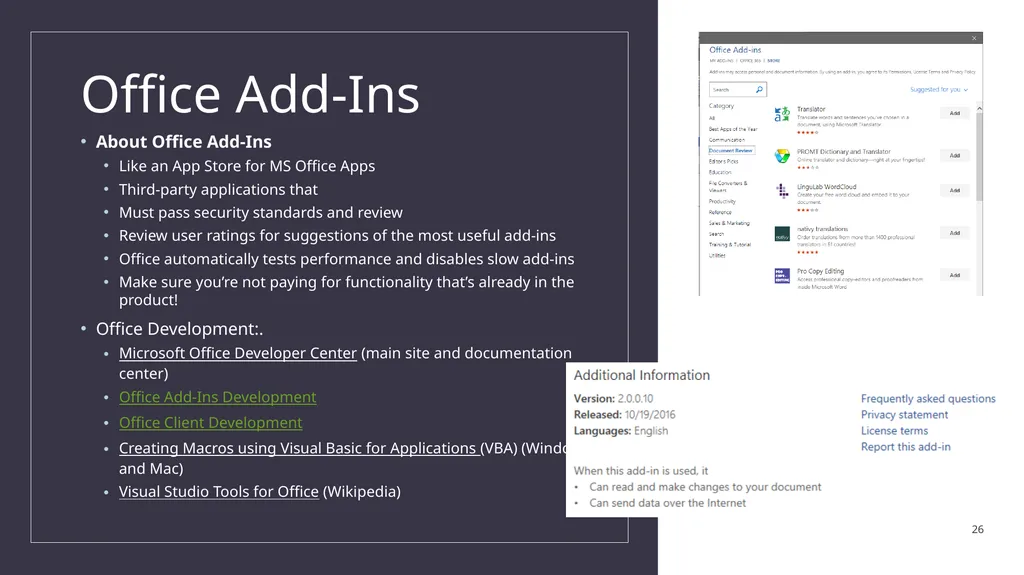Image resolution: width=1024 pixels, height=575 pixels.
Task: Add the PROMT Dictionary and Translator add-in
Action: pyautogui.click(x=955, y=156)
